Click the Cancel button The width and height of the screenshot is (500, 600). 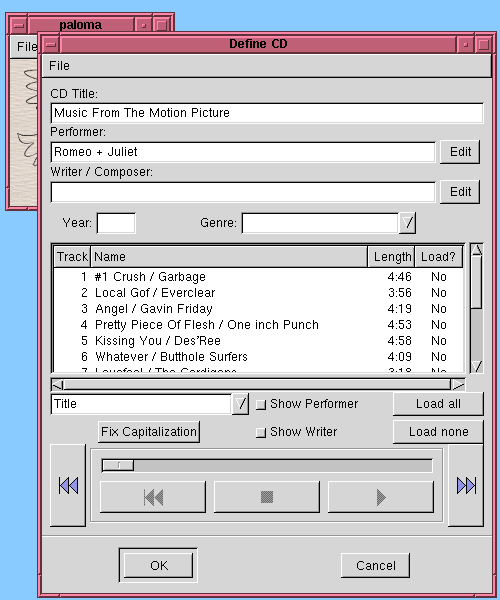tap(375, 565)
